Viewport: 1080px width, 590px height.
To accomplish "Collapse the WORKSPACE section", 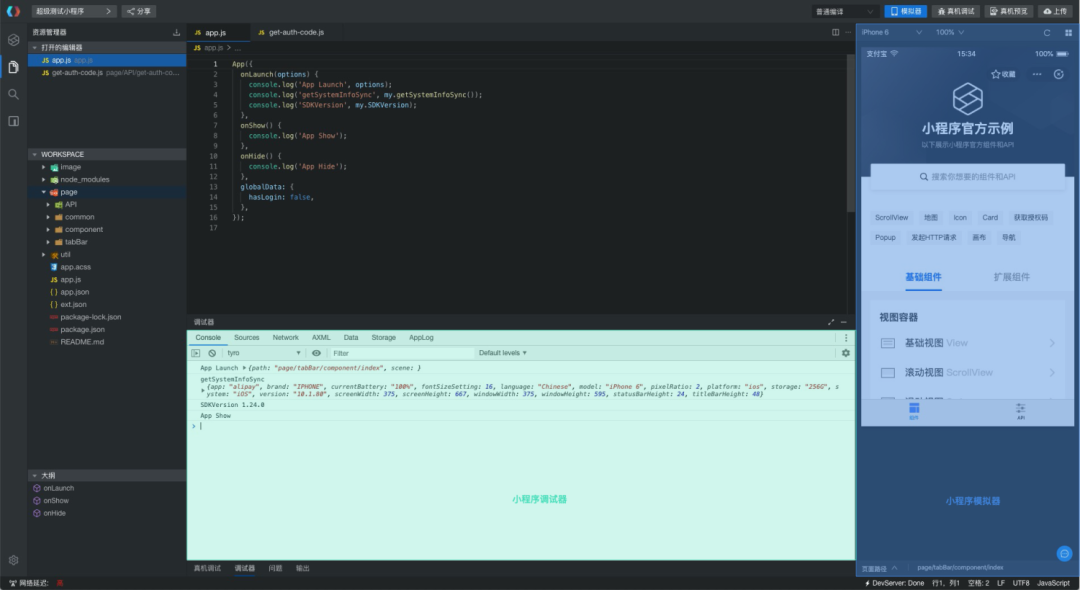I will pyautogui.click(x=107, y=154).
